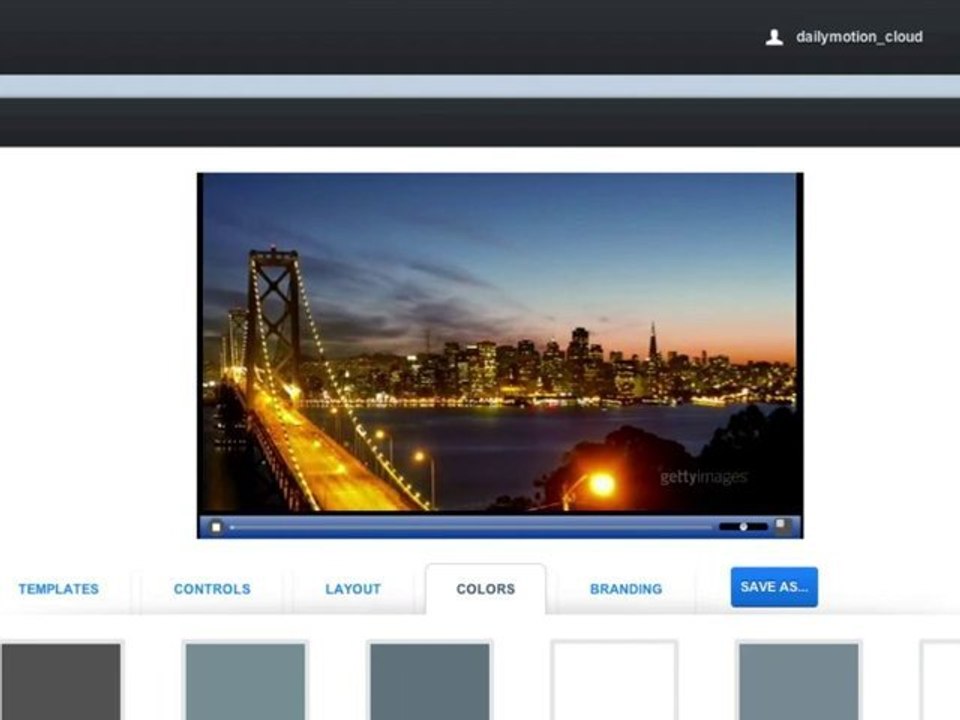Click the video progress seek bar
960x720 pixels.
(x=471, y=527)
